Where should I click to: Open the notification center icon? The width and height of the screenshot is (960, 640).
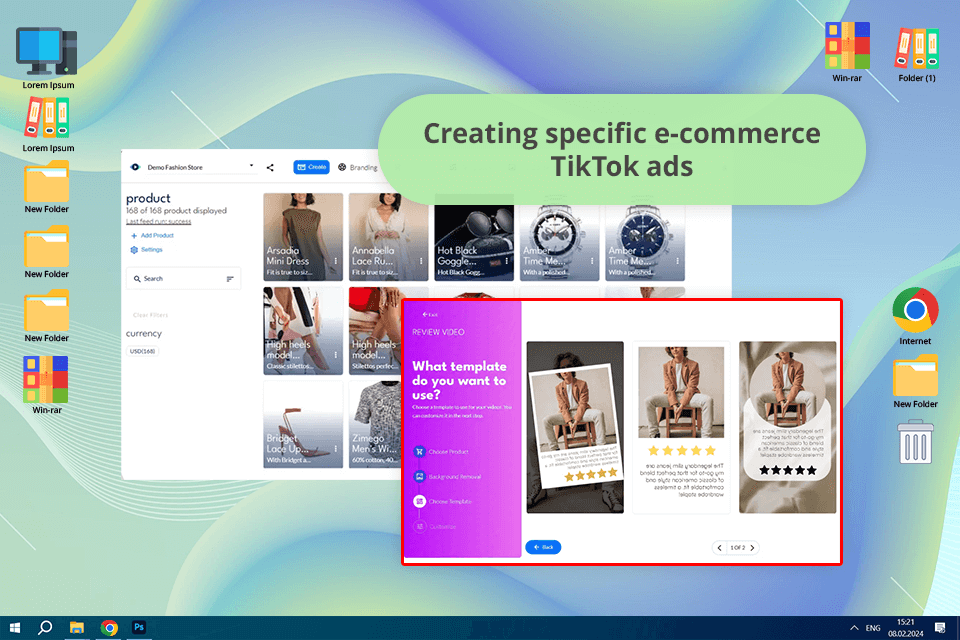click(x=940, y=628)
